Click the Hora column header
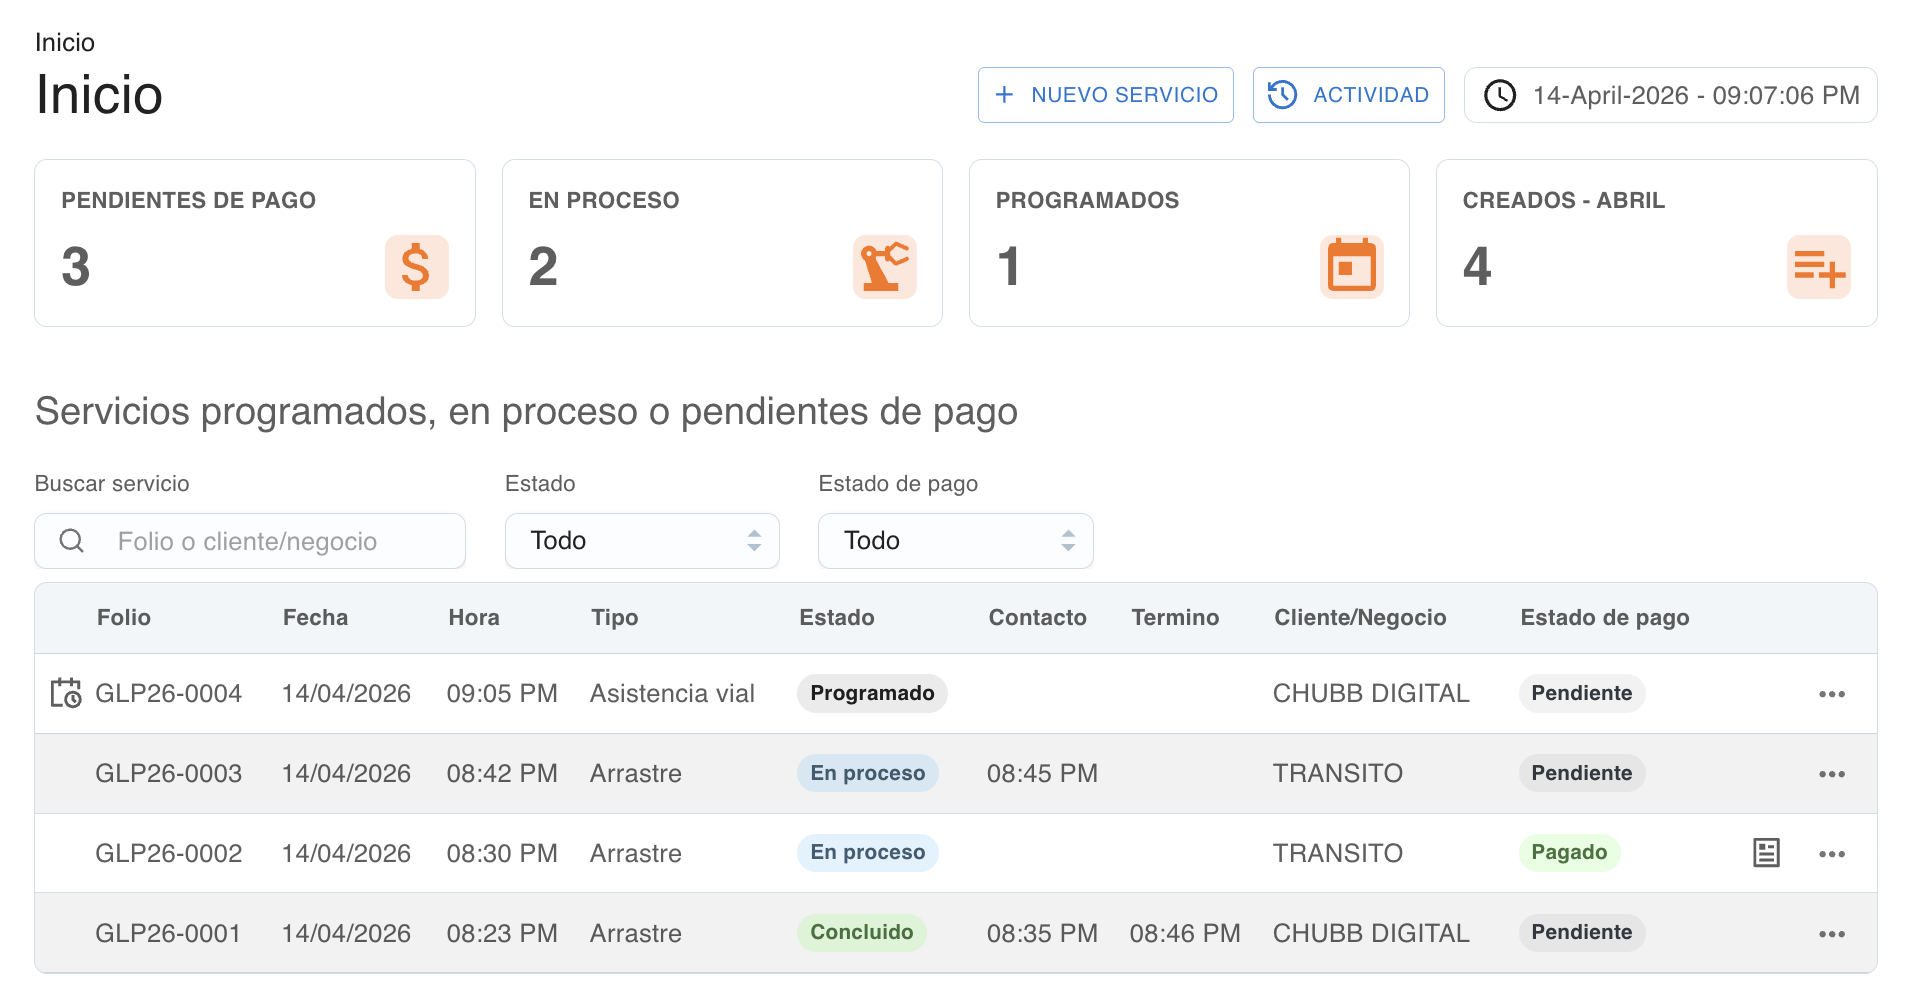The height and width of the screenshot is (1008, 1912). pyautogui.click(x=474, y=617)
